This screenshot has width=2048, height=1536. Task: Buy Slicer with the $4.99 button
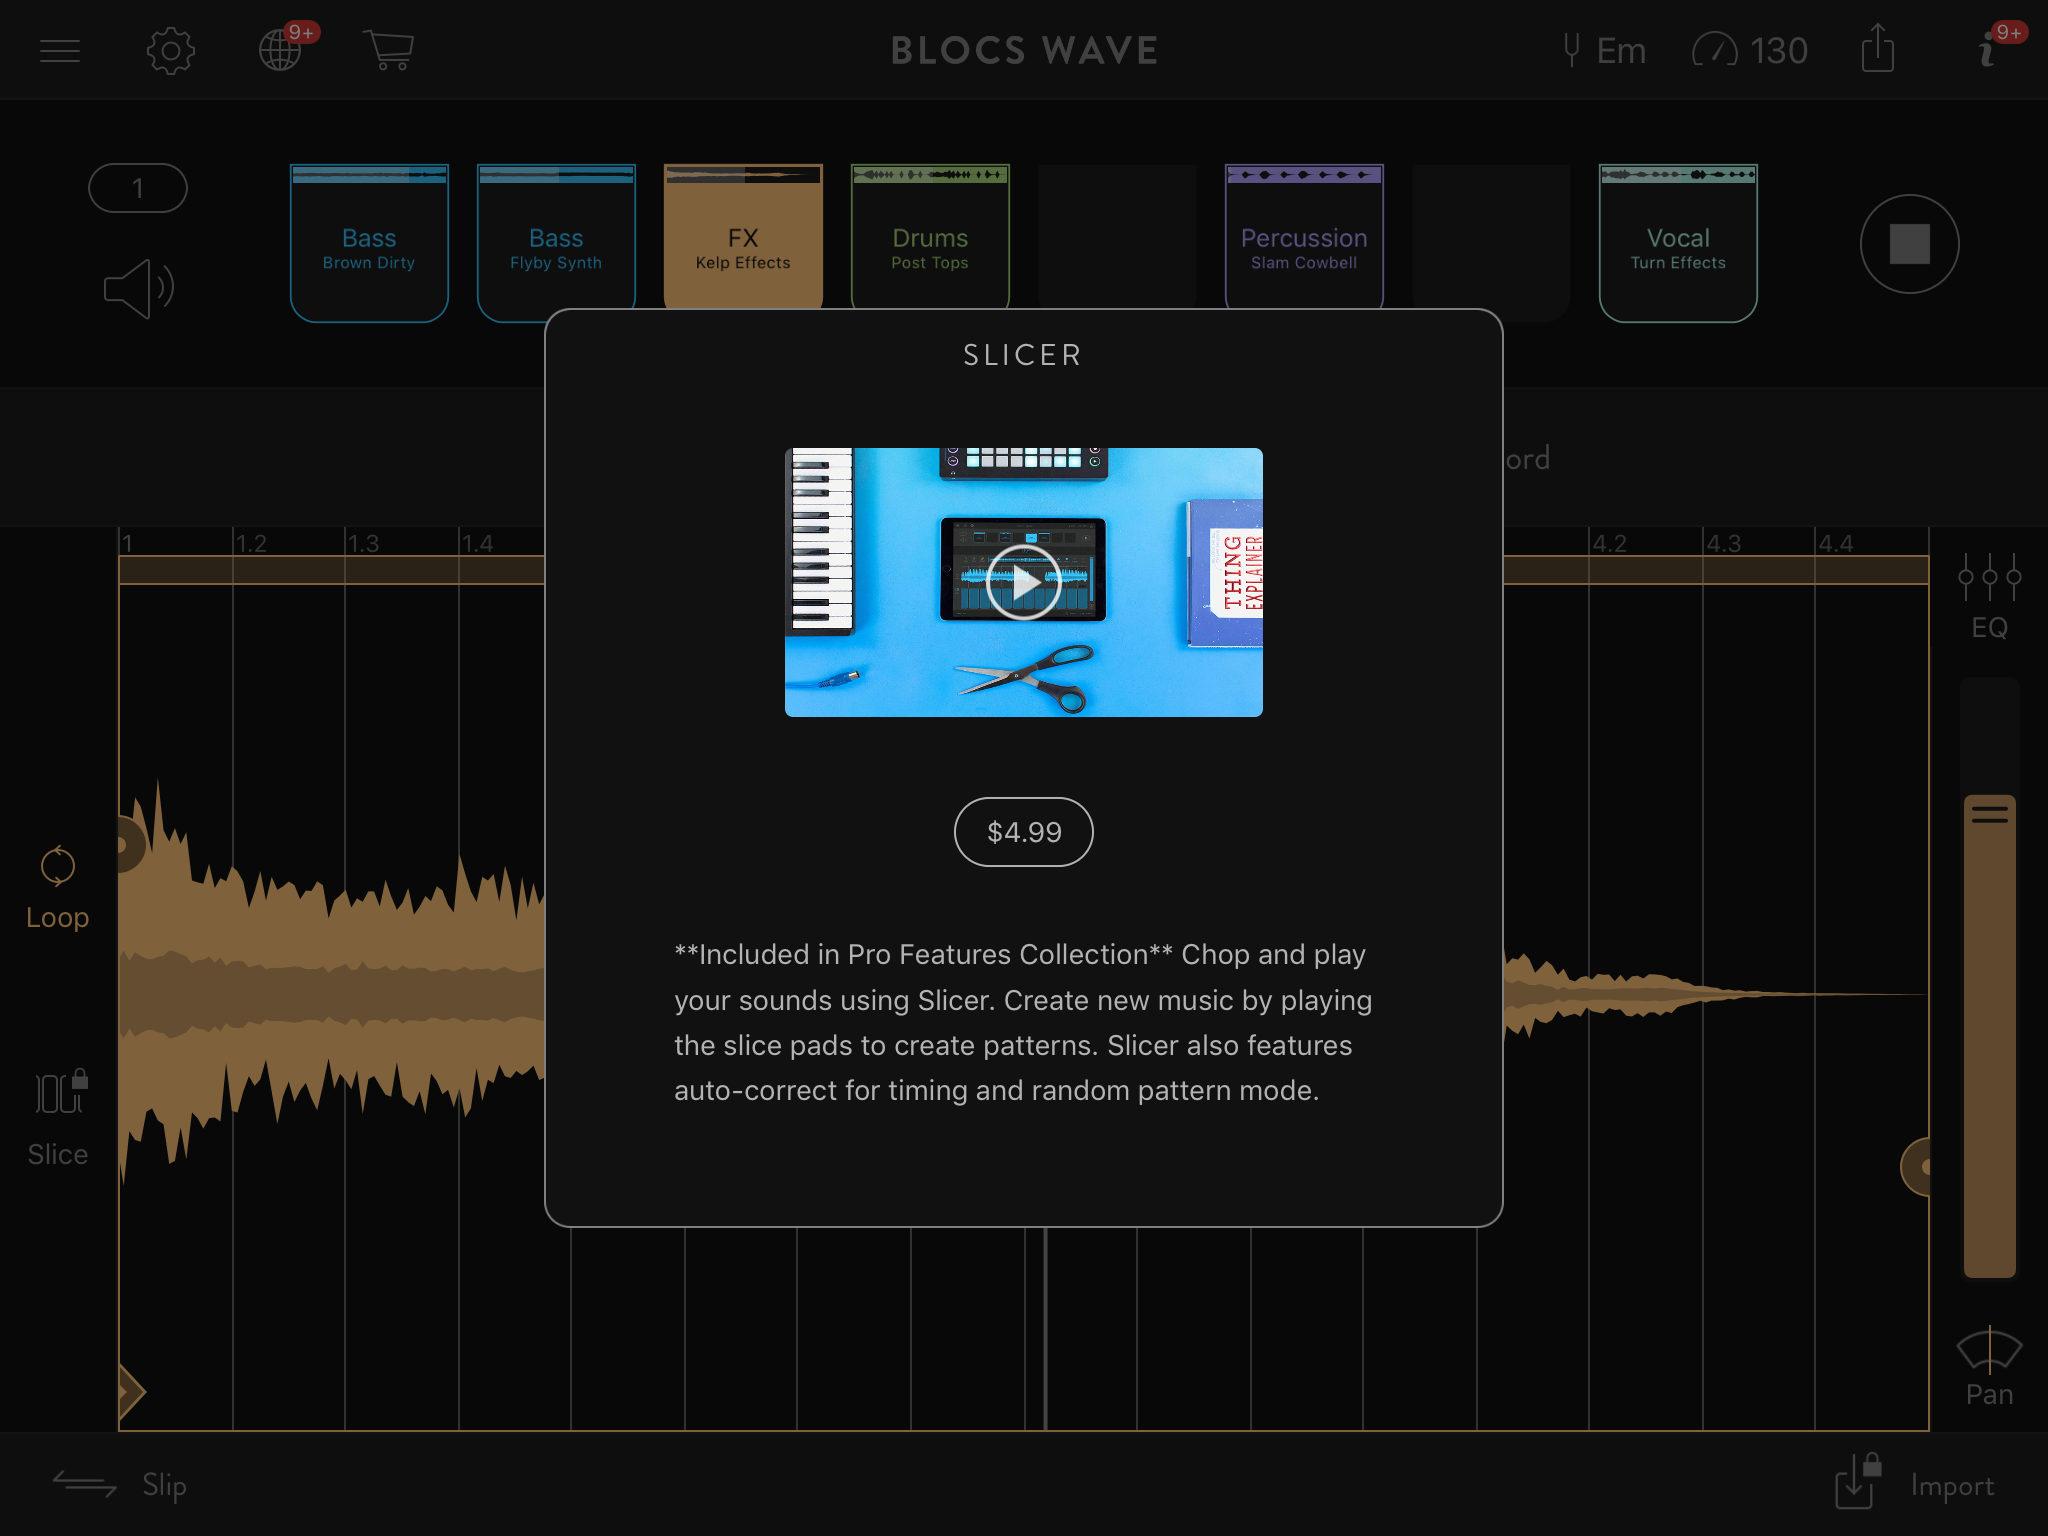click(x=1023, y=832)
